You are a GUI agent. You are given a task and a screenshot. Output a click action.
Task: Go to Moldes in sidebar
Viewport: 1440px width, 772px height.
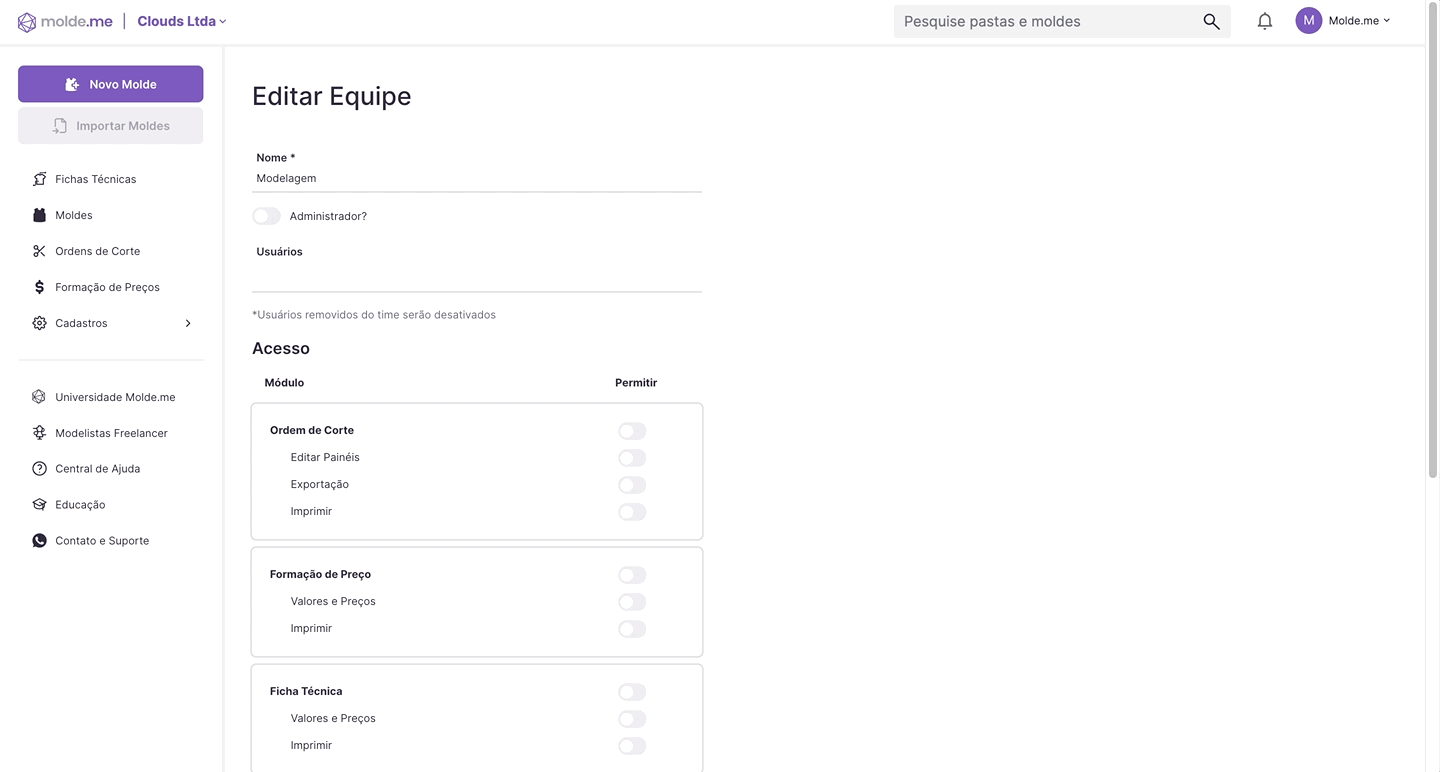click(x=74, y=215)
